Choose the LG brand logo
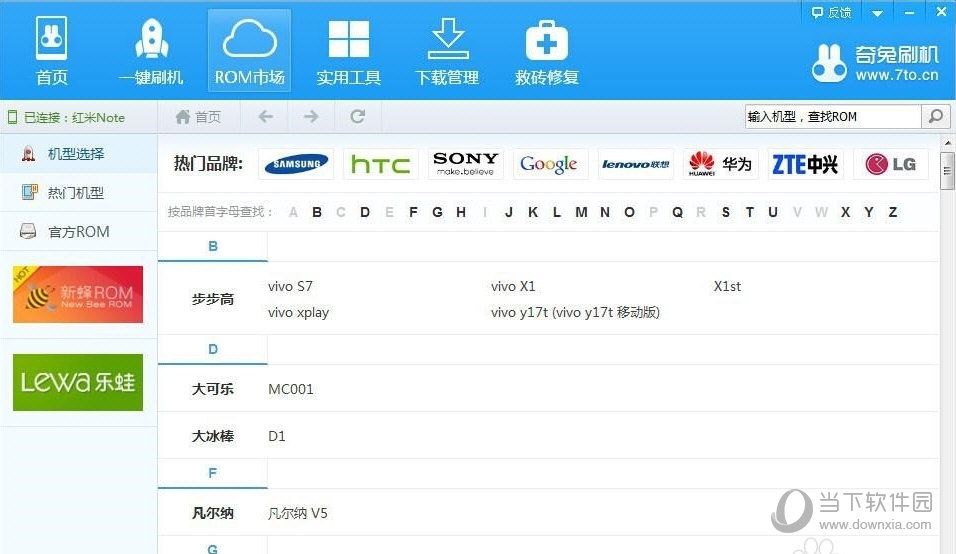The width and height of the screenshot is (956, 554). pos(890,164)
